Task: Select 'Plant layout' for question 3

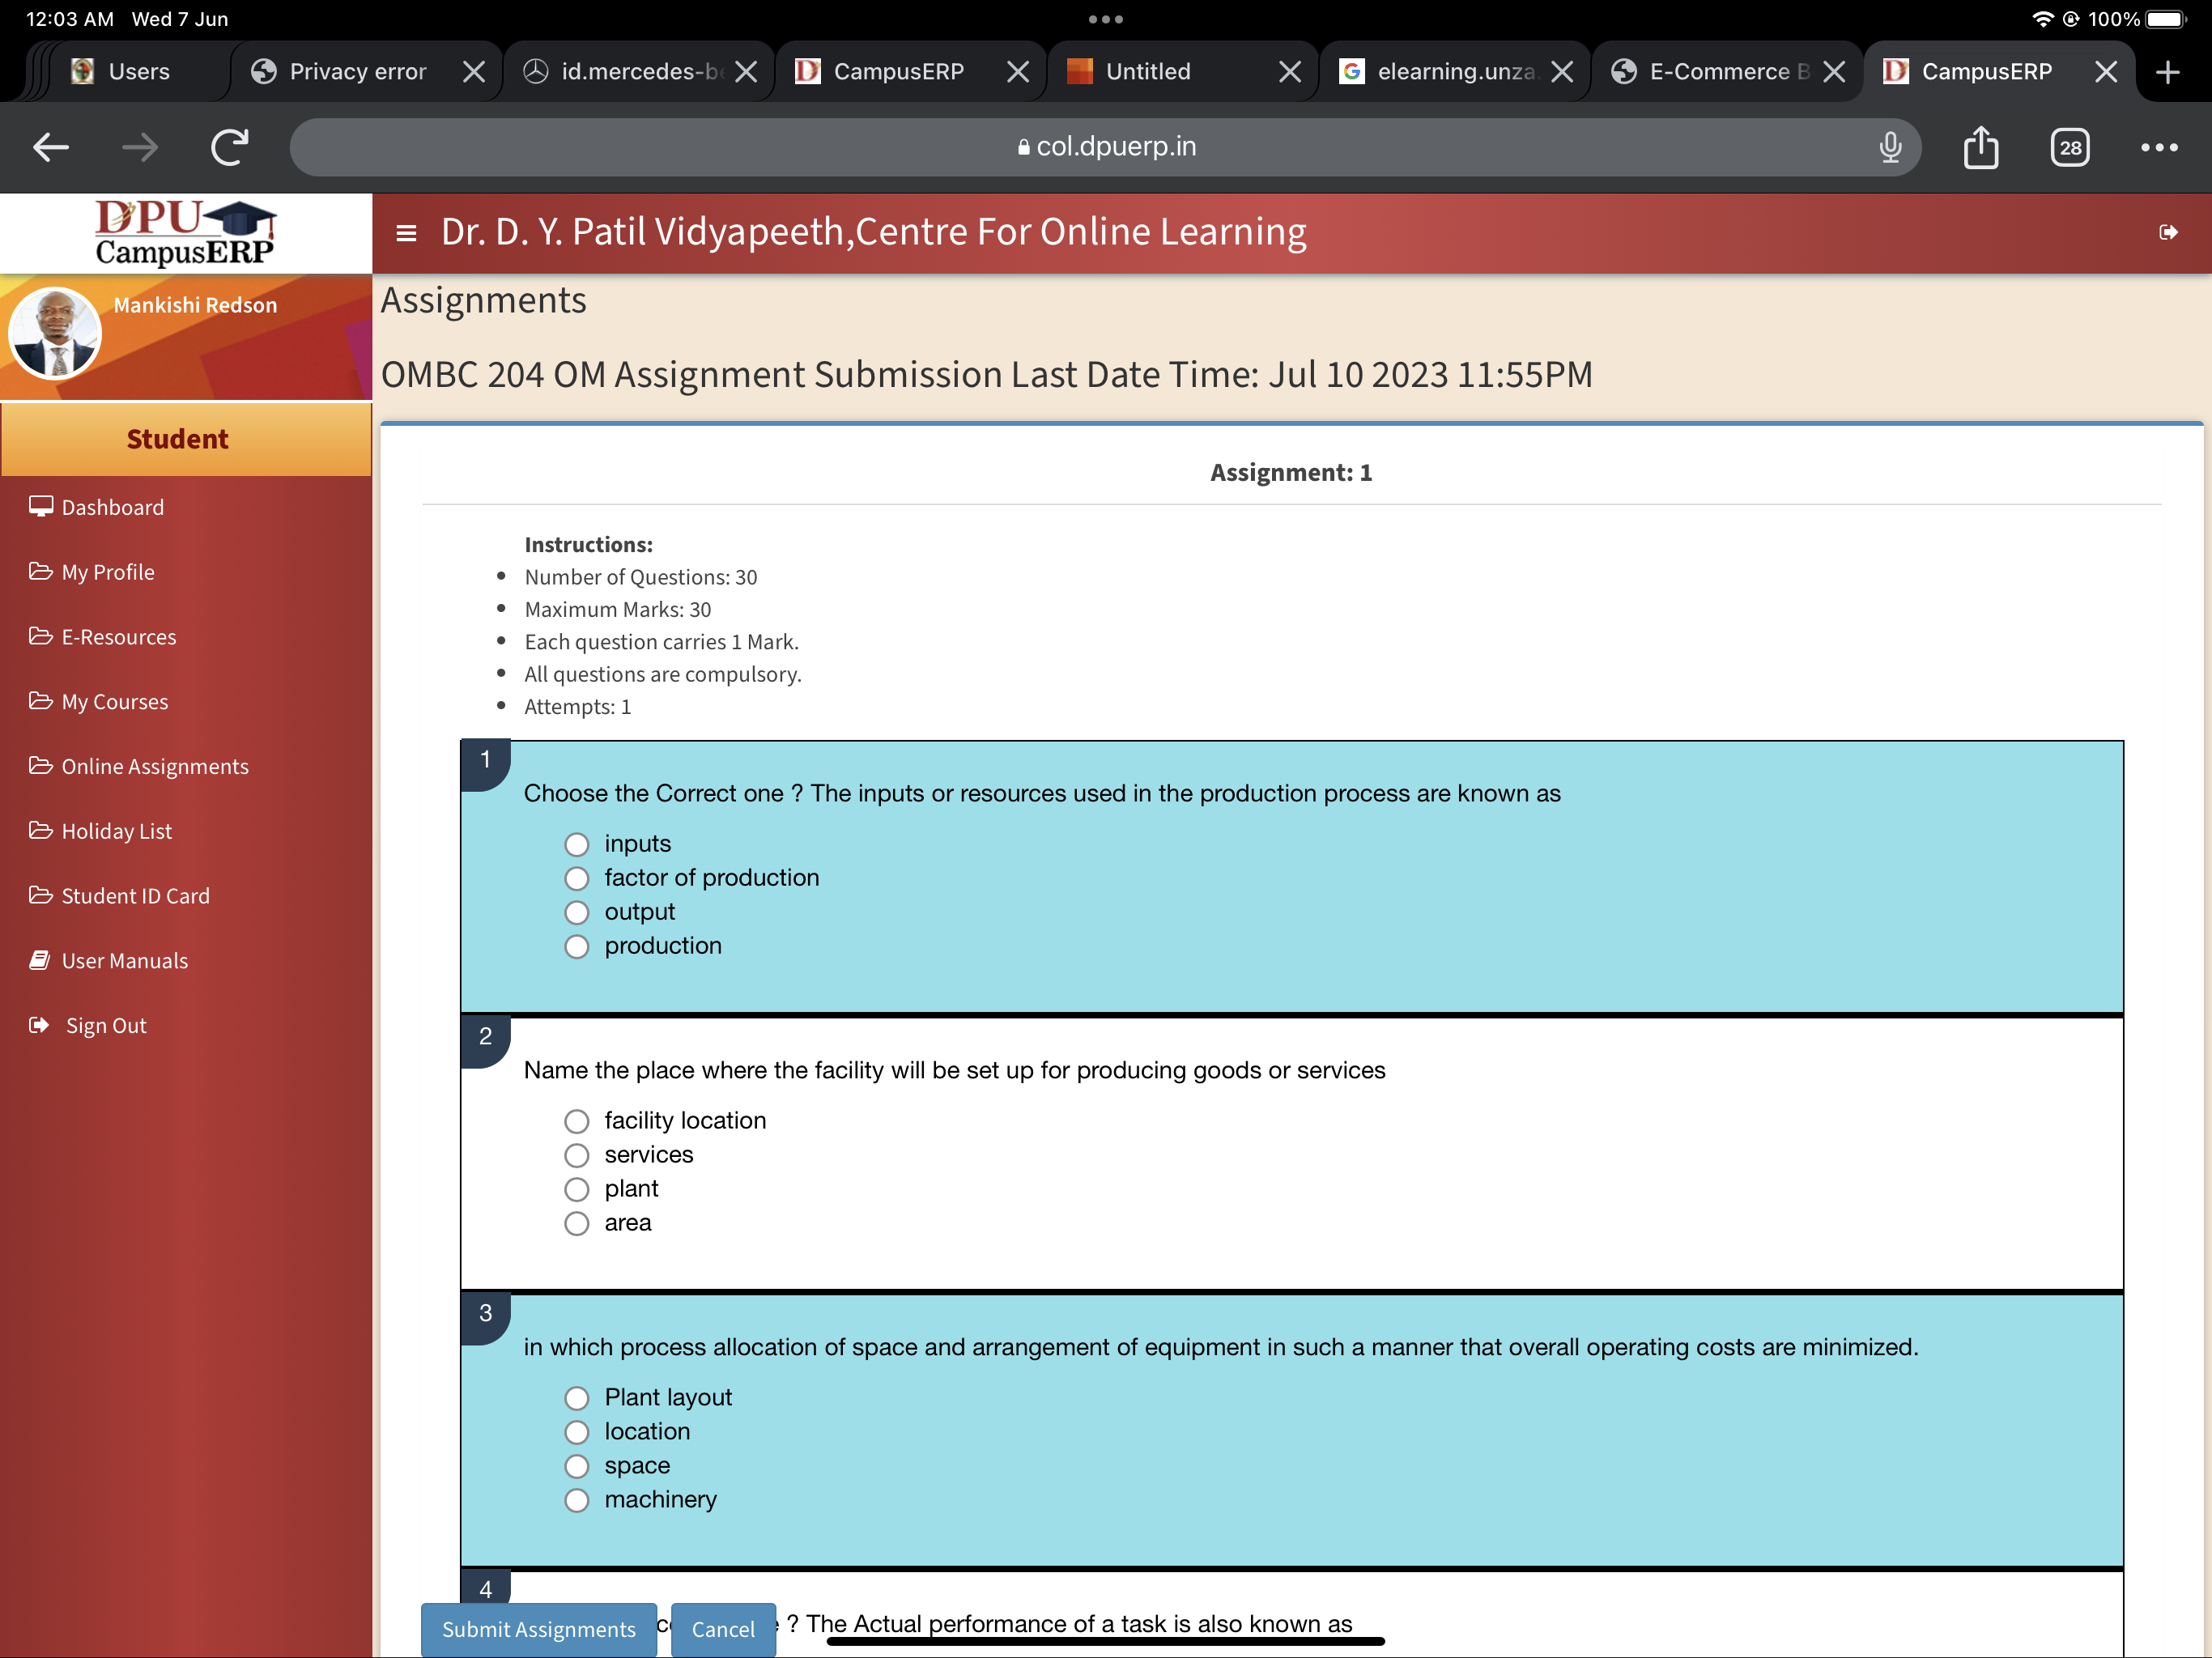Action: click(x=576, y=1398)
